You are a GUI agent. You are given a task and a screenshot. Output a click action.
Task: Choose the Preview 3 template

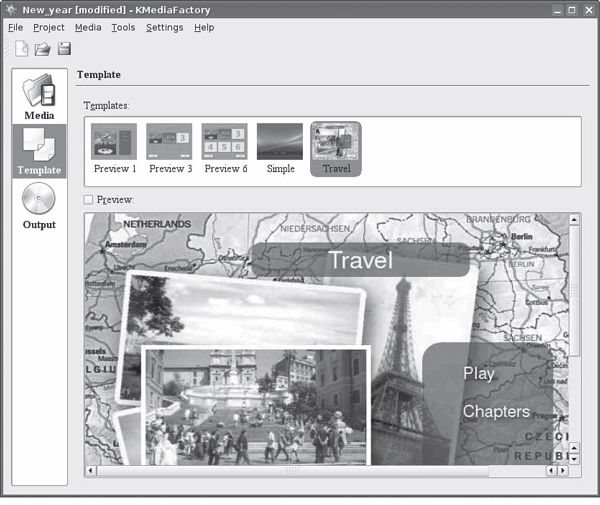click(169, 148)
